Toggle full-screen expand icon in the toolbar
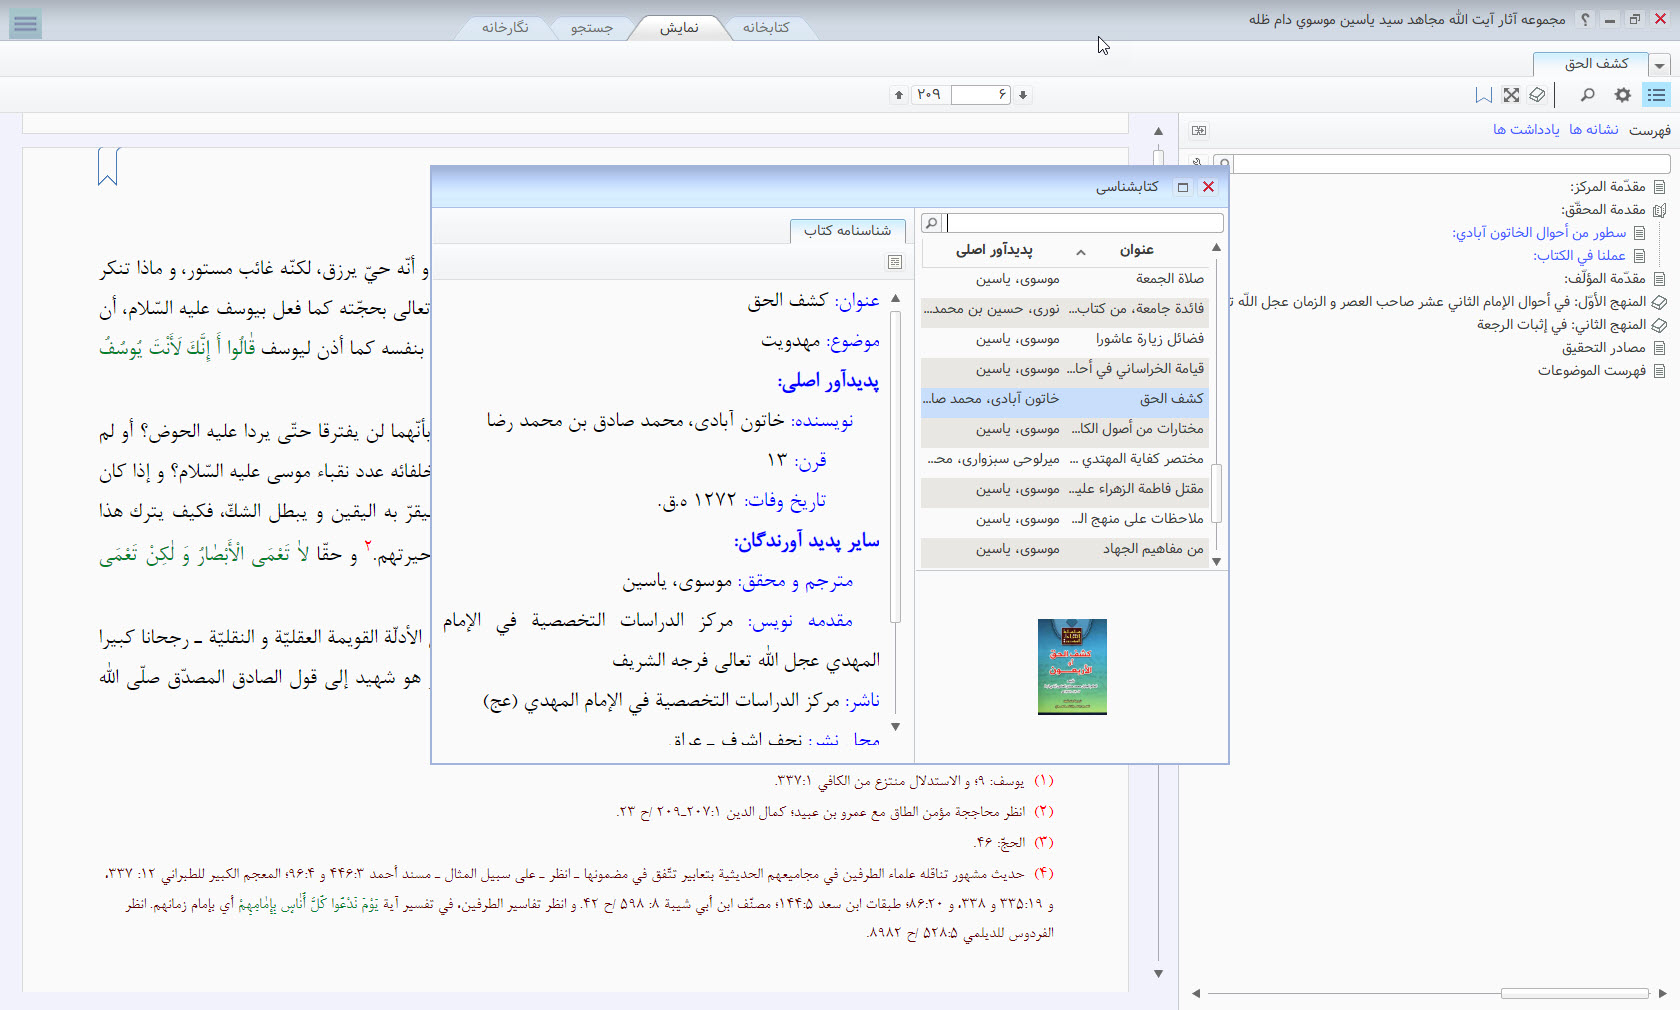 tap(1511, 95)
